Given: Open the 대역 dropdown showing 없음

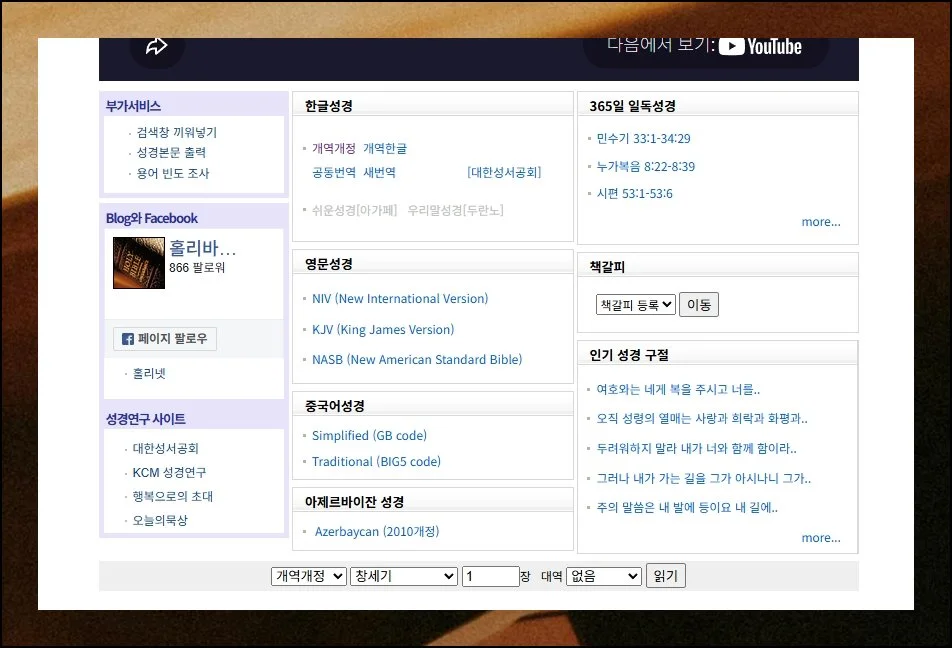Looking at the screenshot, I should [603, 575].
